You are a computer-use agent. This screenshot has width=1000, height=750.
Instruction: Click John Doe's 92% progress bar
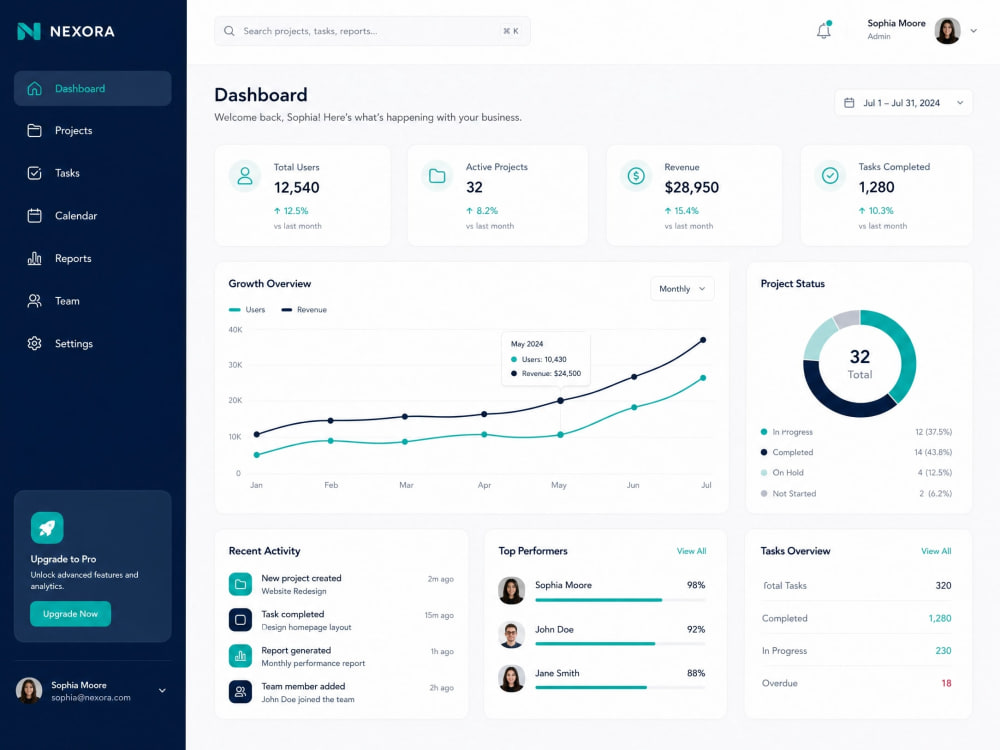click(x=620, y=644)
